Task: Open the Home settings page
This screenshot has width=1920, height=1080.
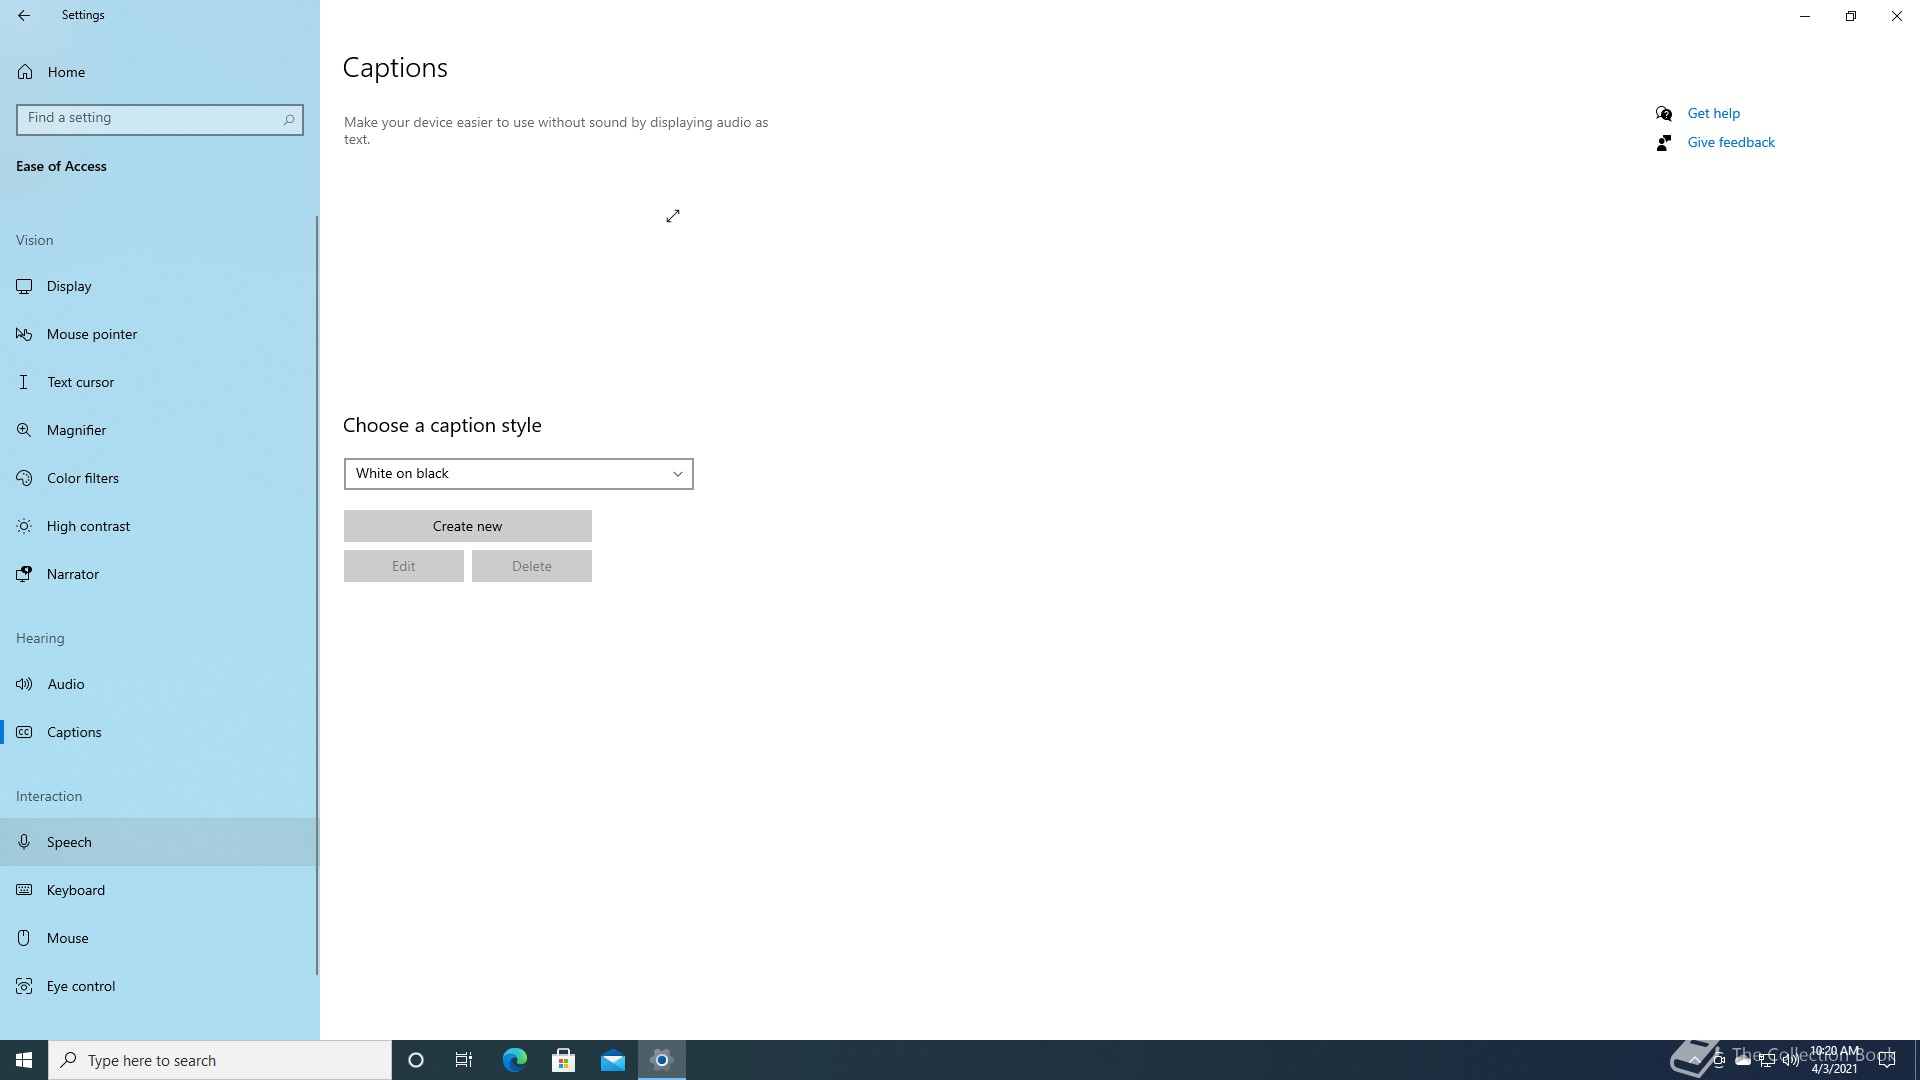Action: click(160, 72)
